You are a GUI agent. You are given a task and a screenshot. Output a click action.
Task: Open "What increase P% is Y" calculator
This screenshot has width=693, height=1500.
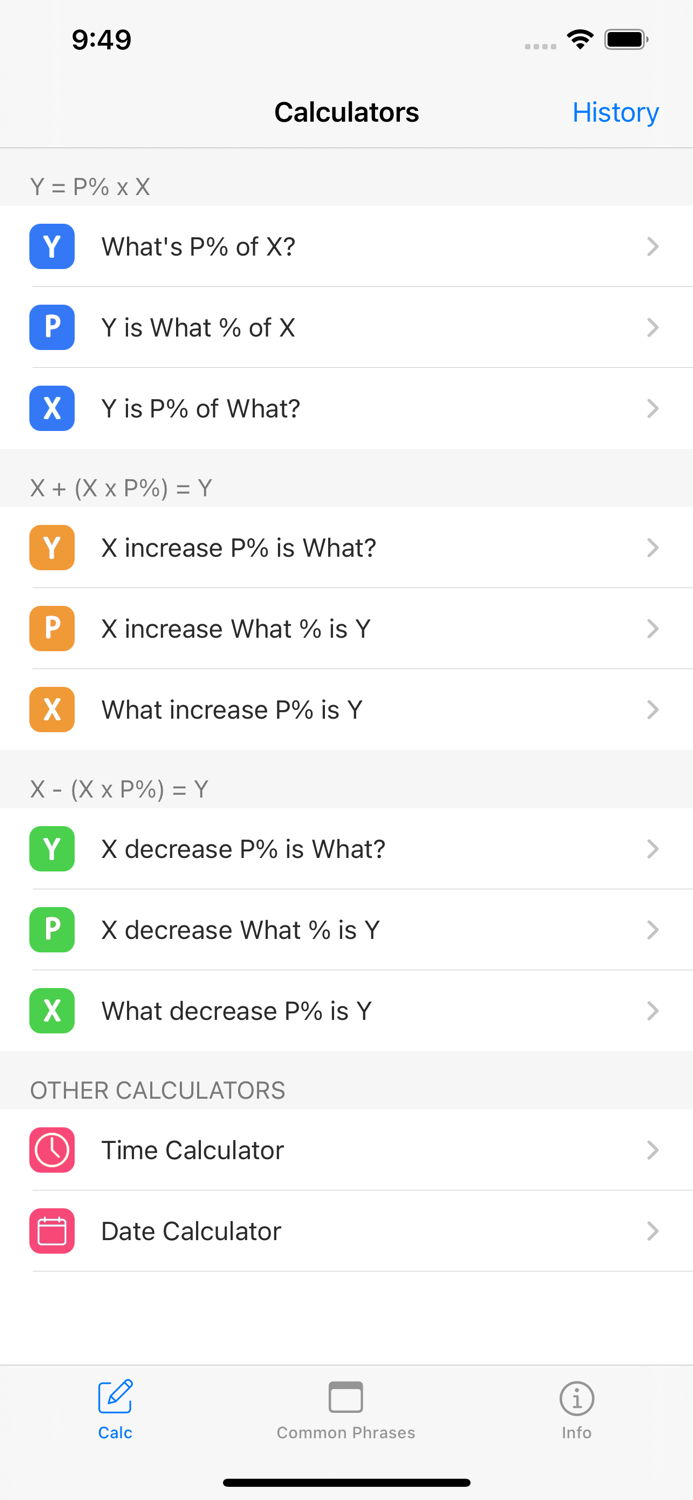[347, 710]
